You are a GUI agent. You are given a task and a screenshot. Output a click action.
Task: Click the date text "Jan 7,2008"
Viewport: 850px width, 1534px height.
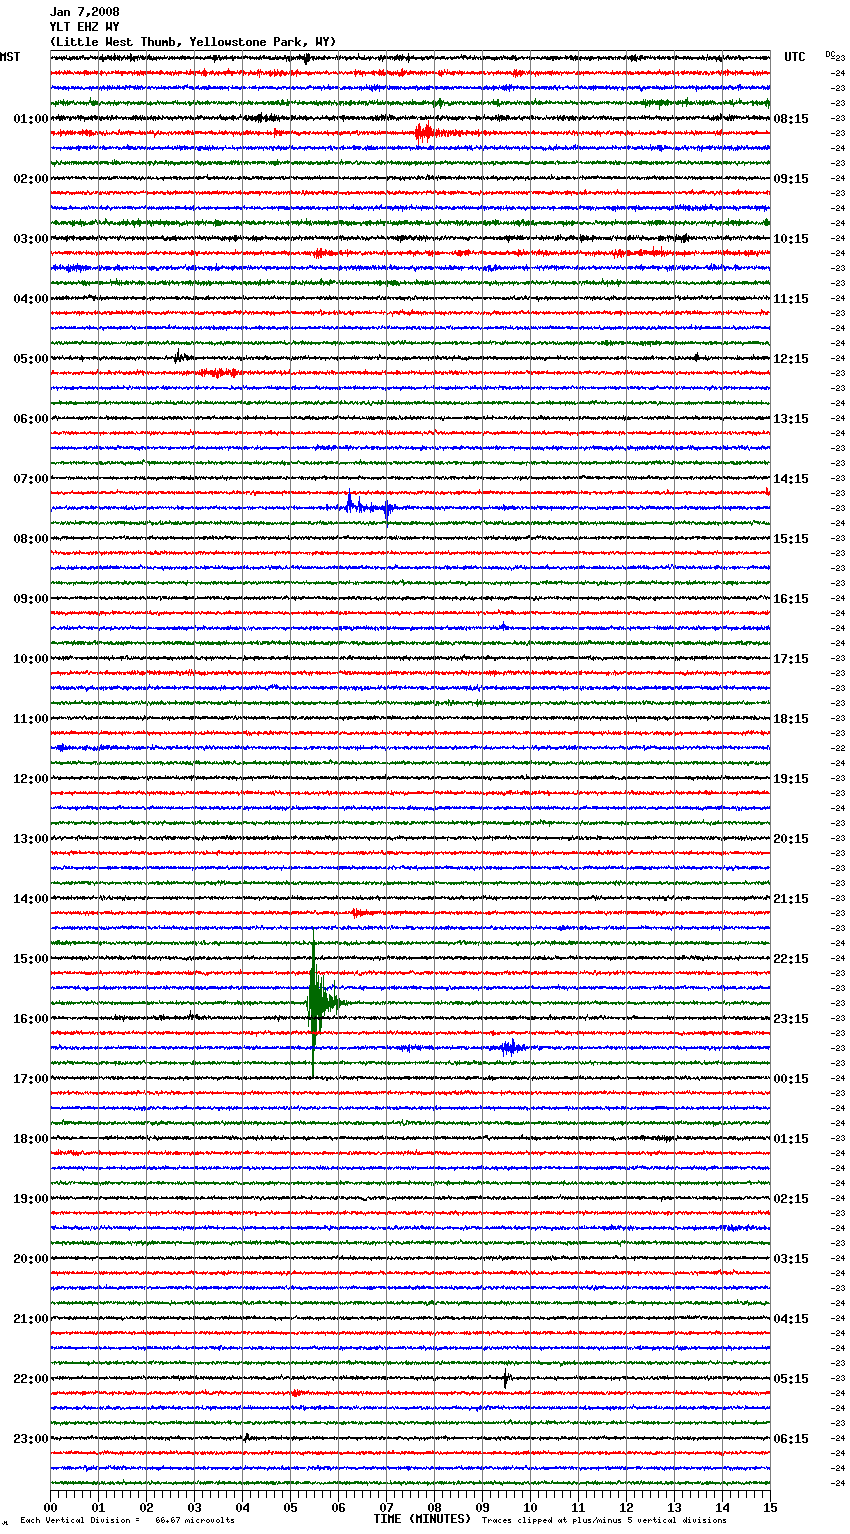[84, 12]
